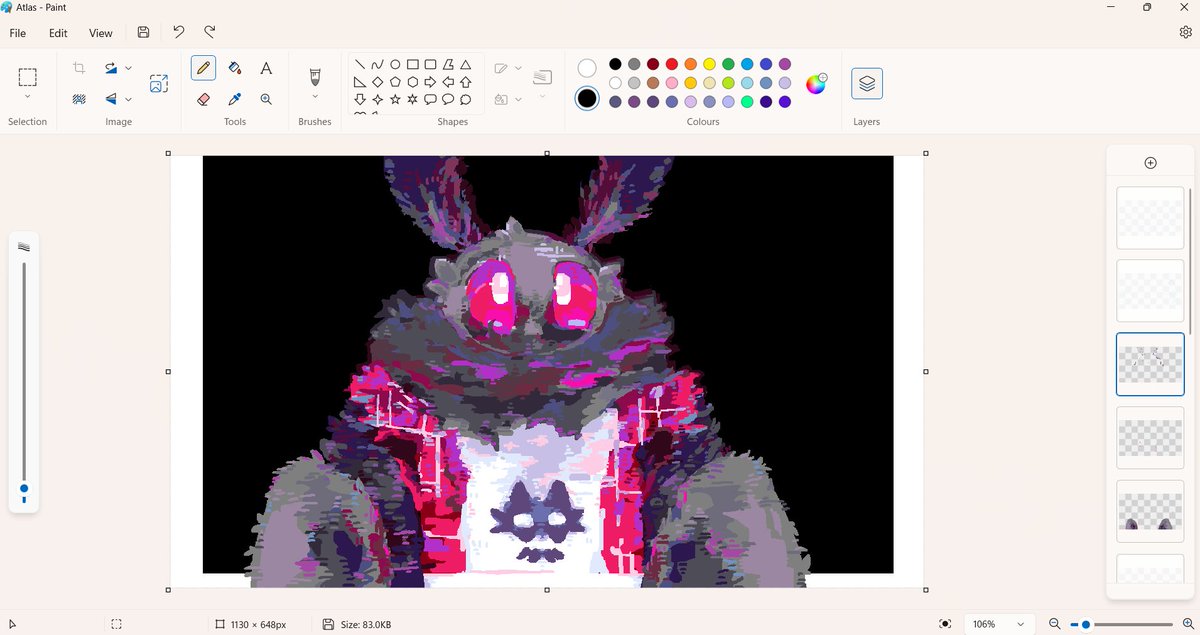Open Paint settings gear
This screenshot has width=1200, height=635.
[x=1185, y=32]
